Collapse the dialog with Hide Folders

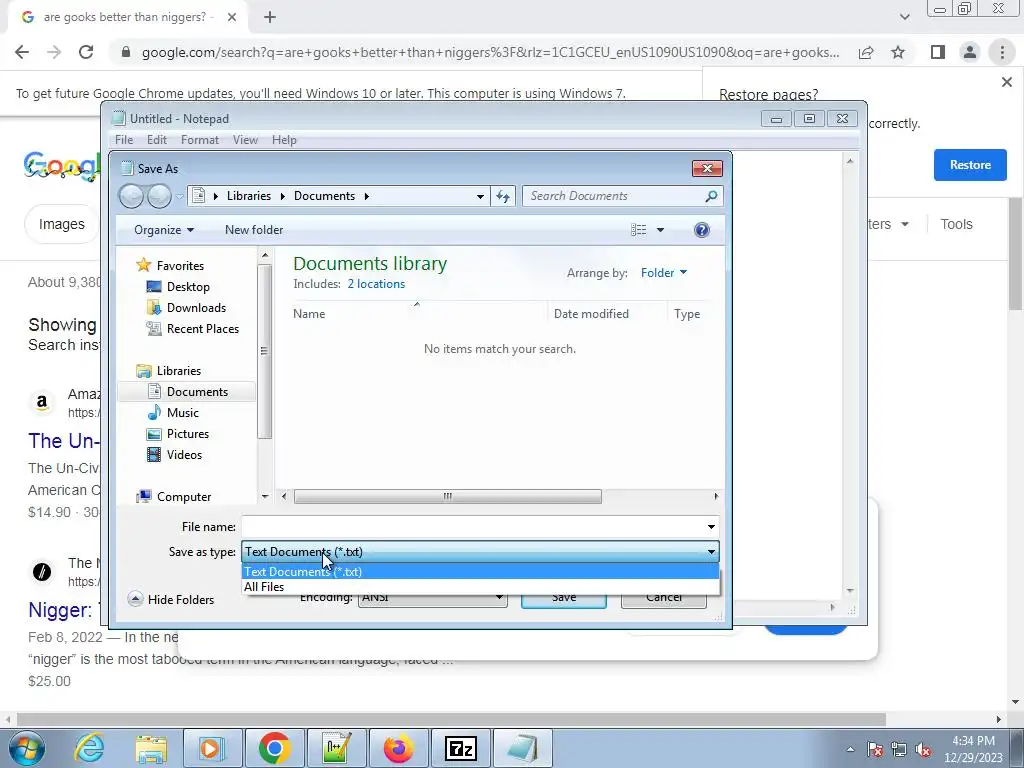tap(171, 600)
